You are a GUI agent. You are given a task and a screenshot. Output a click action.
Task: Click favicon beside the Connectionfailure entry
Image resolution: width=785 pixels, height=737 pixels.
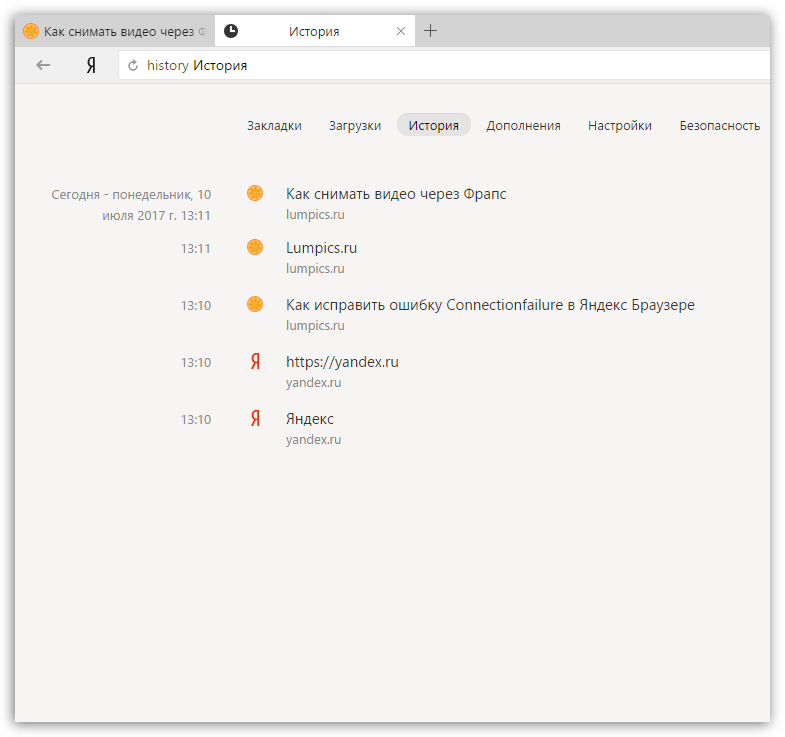[255, 304]
